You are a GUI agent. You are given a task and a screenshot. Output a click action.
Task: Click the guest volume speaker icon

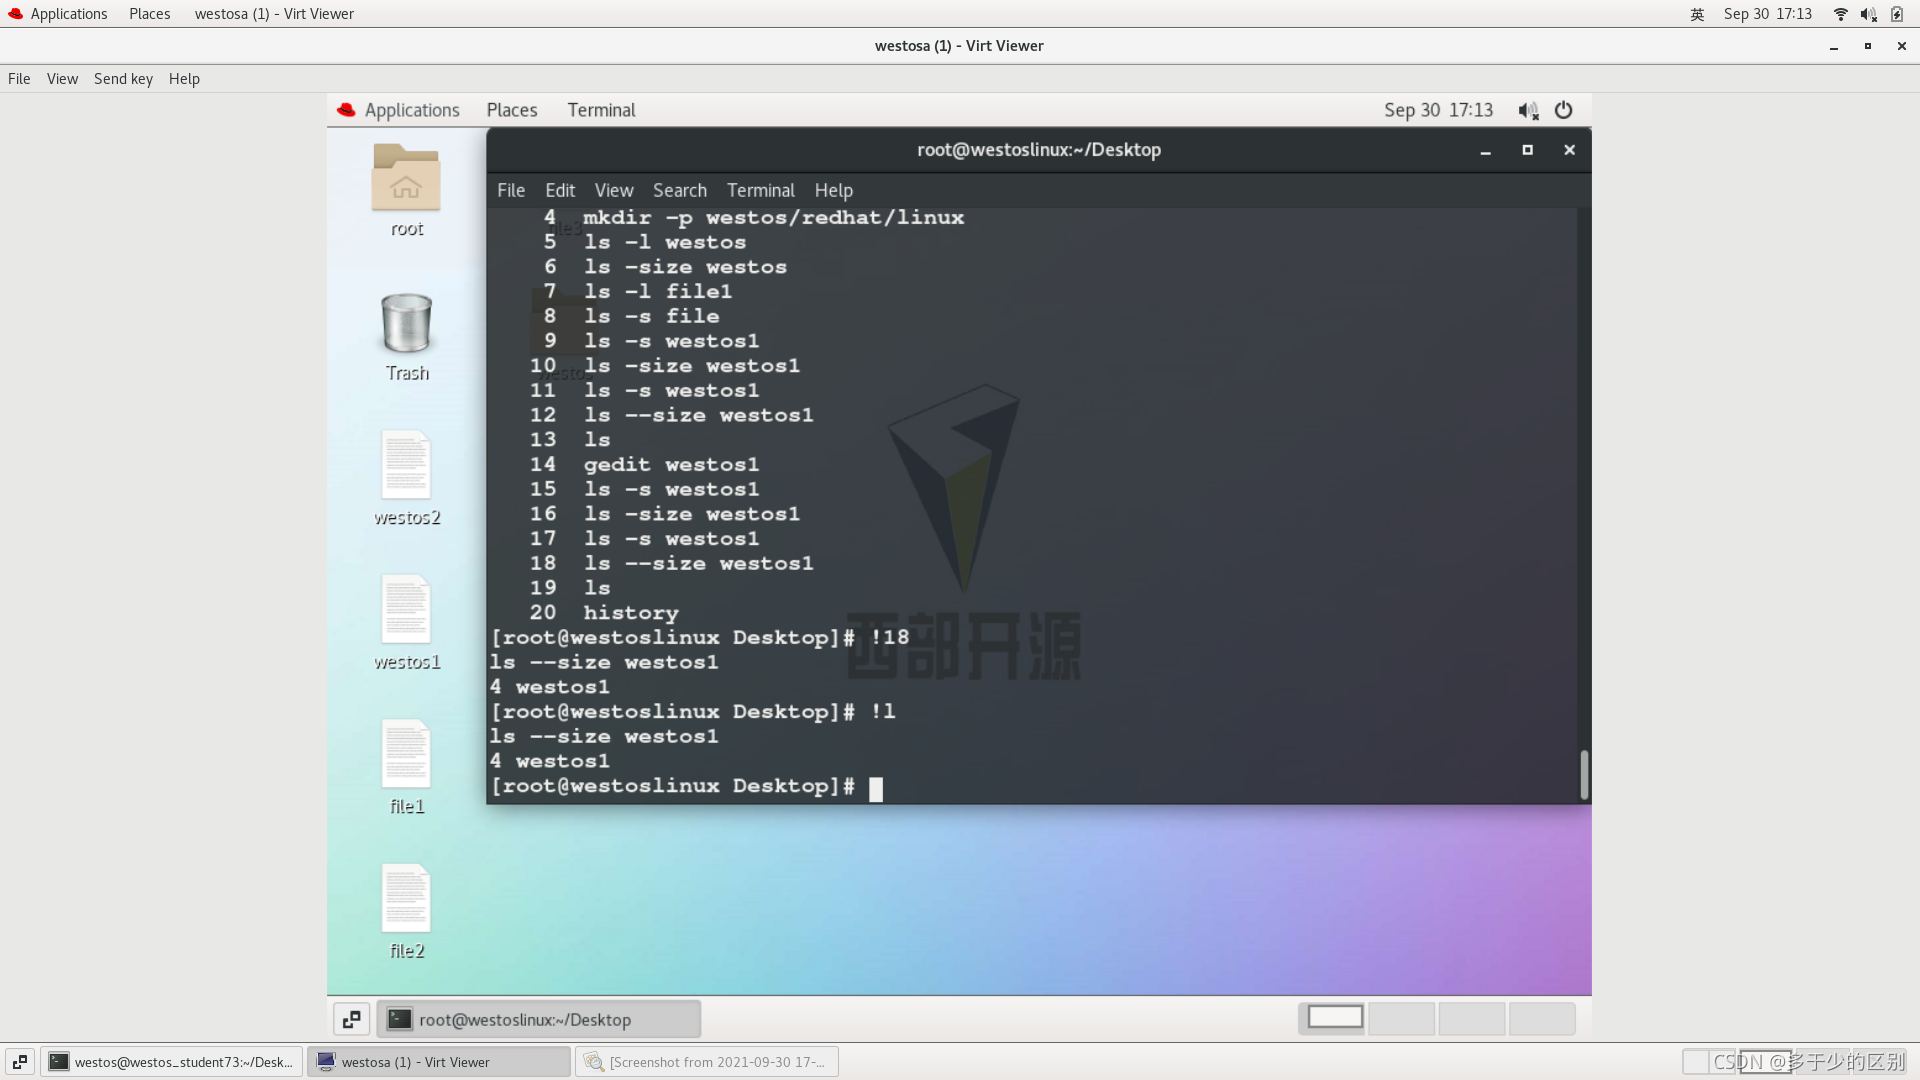[1527, 110]
